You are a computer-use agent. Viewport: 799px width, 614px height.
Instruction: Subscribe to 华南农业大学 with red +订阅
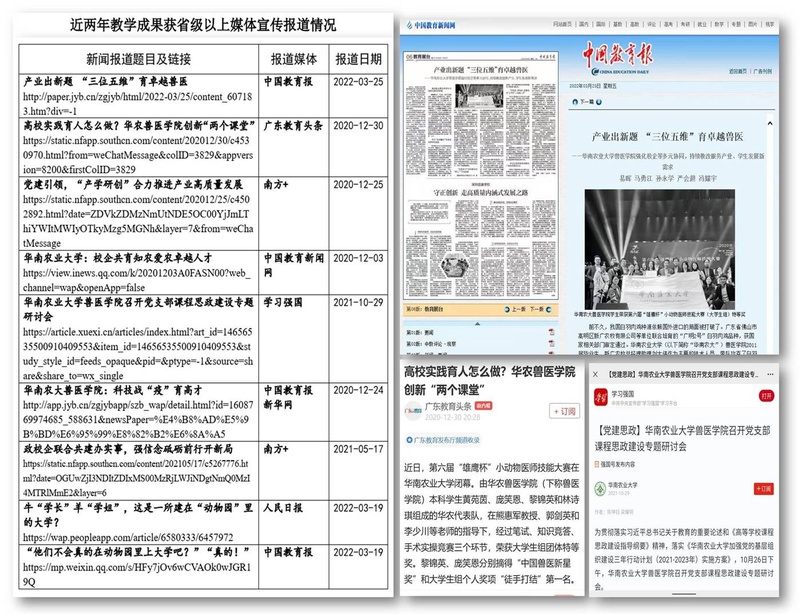click(763, 489)
